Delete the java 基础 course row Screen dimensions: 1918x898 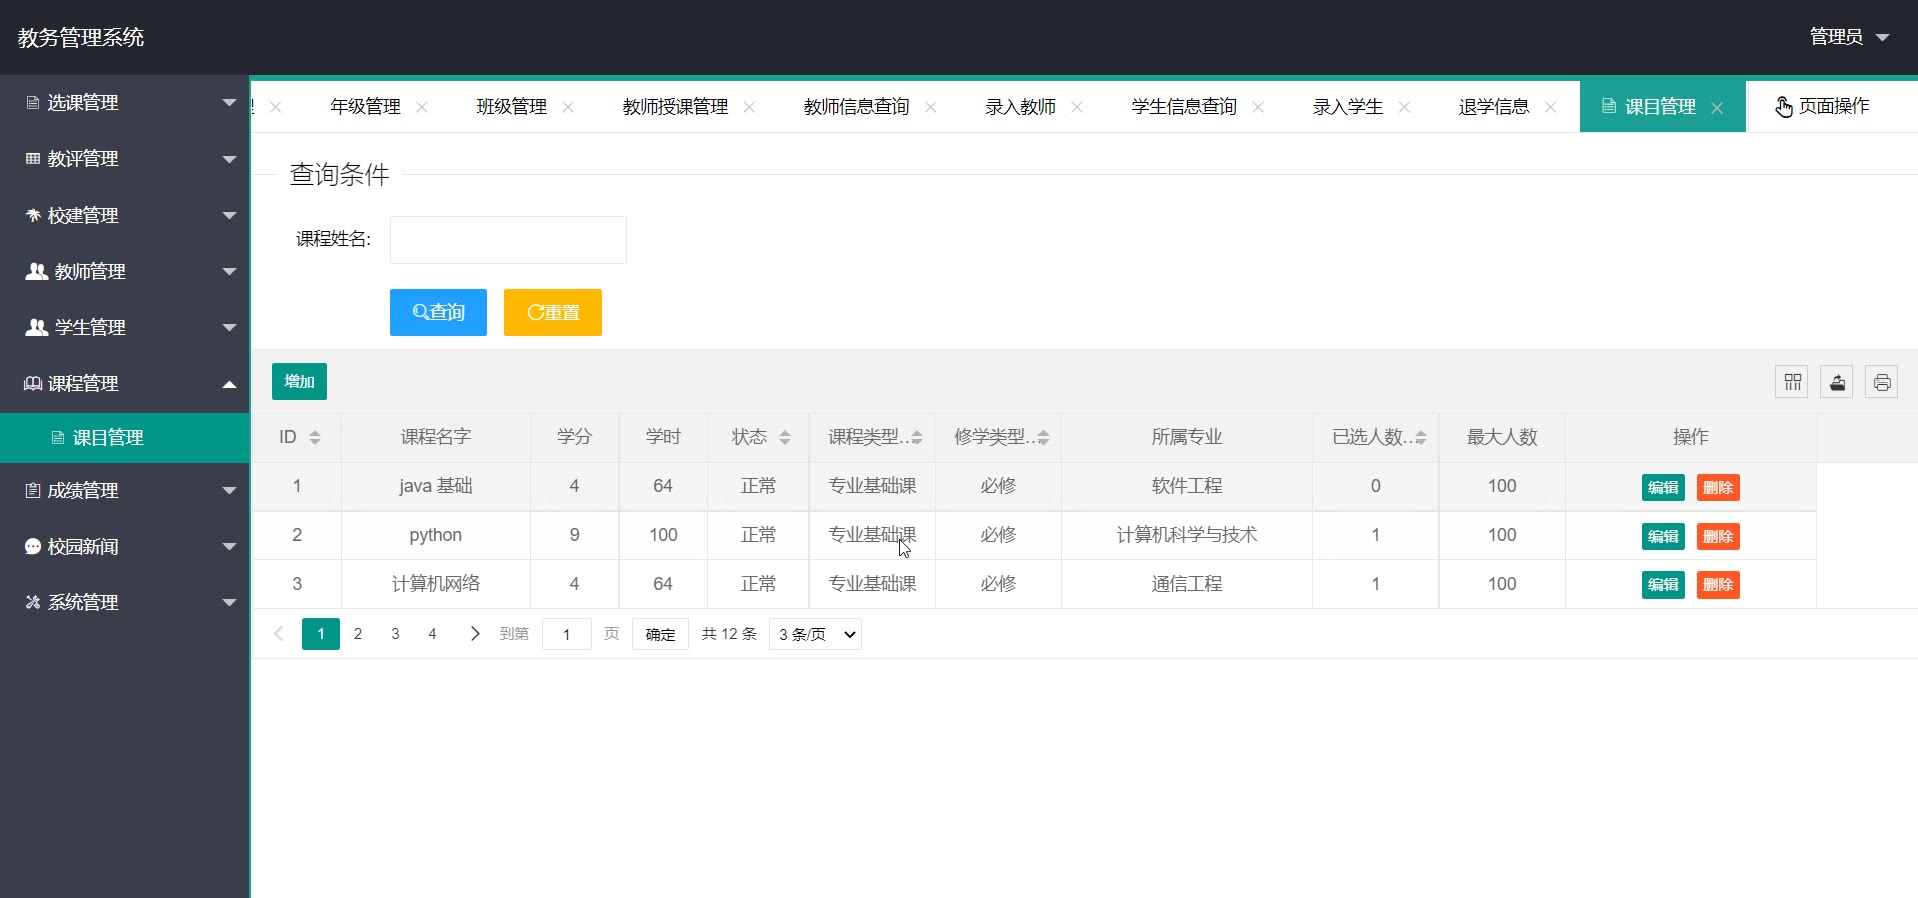click(1718, 488)
